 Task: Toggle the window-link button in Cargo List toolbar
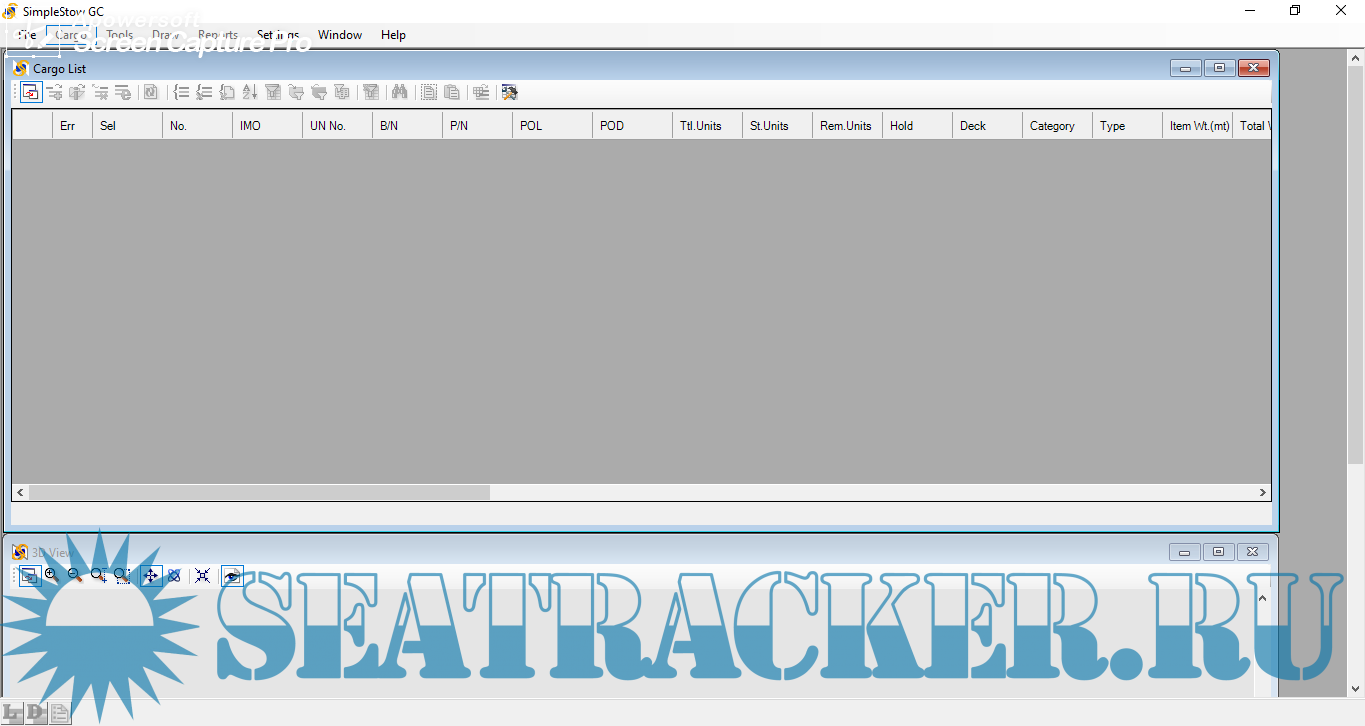30,92
